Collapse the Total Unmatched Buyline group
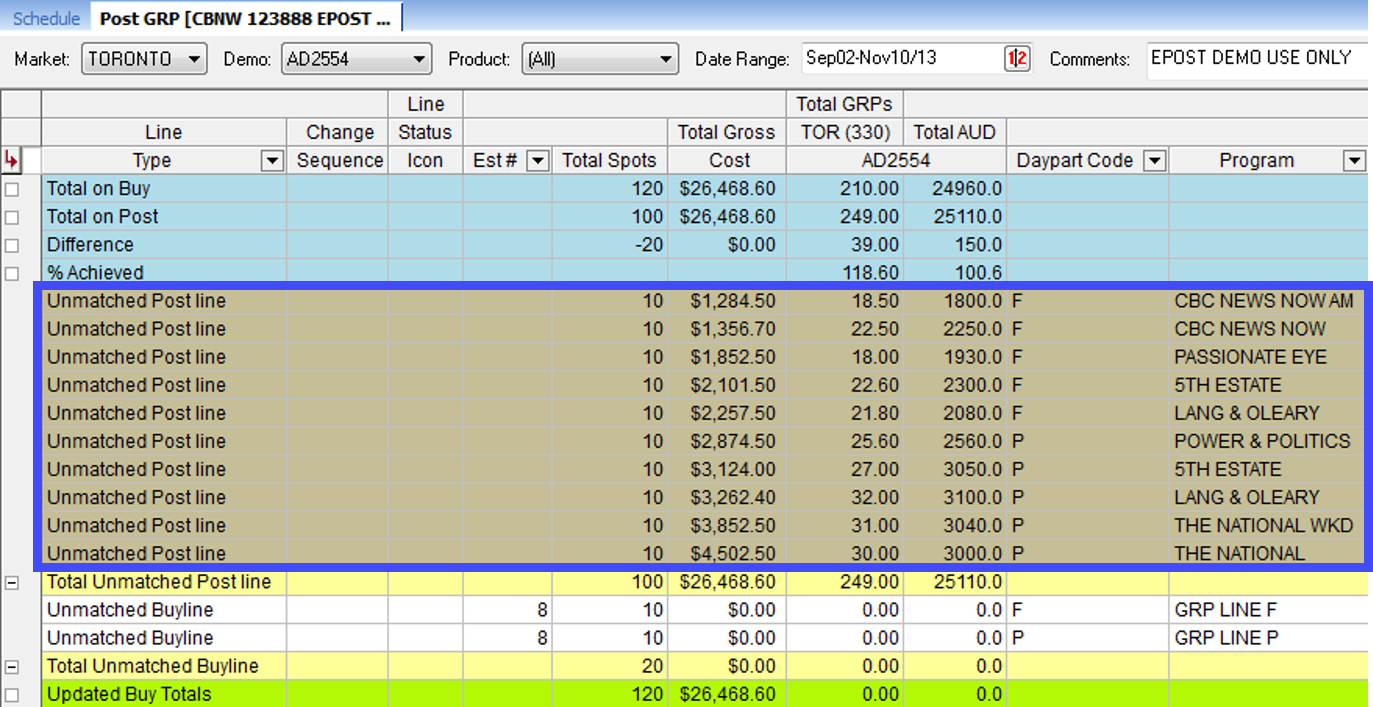The image size is (1373, 707). point(11,667)
